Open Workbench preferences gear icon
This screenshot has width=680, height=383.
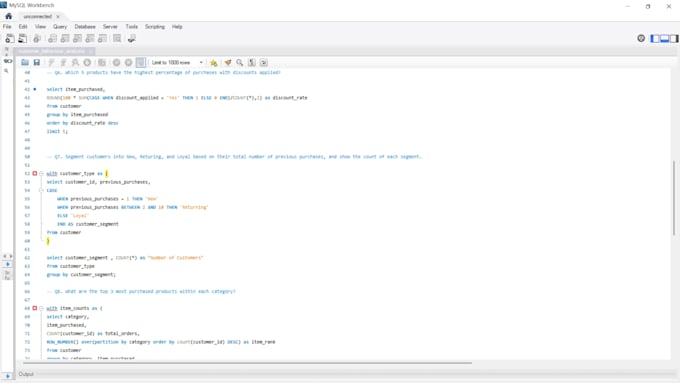pyautogui.click(x=641, y=38)
